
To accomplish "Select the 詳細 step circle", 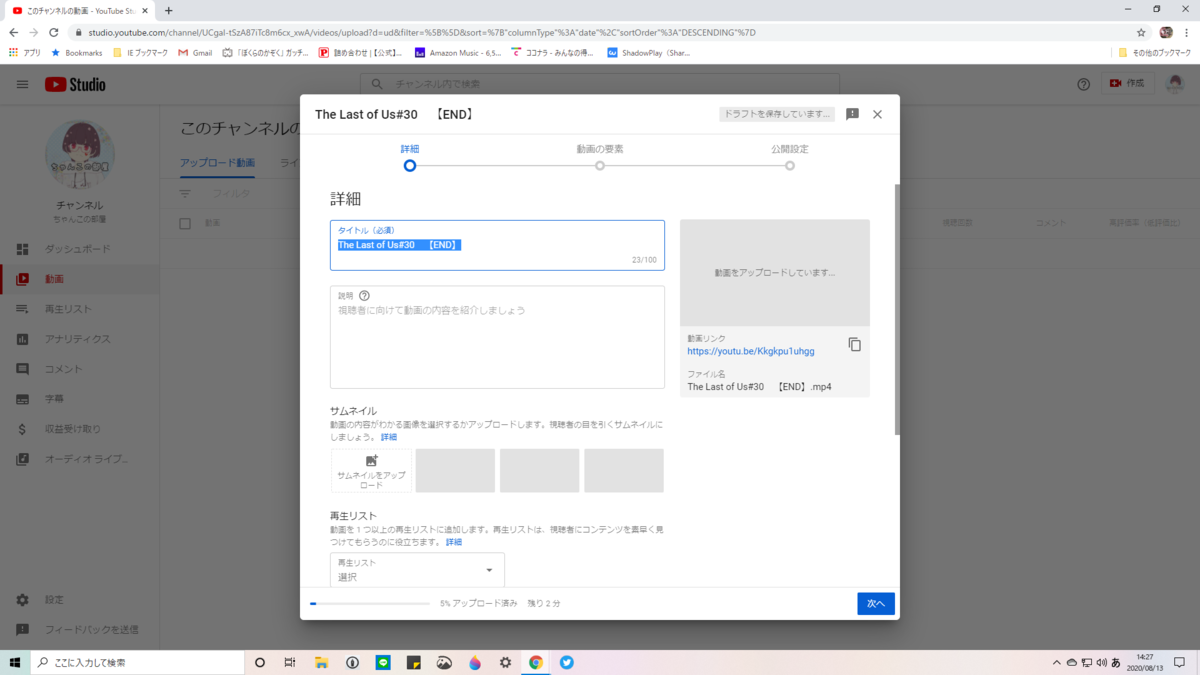I will tap(409, 165).
